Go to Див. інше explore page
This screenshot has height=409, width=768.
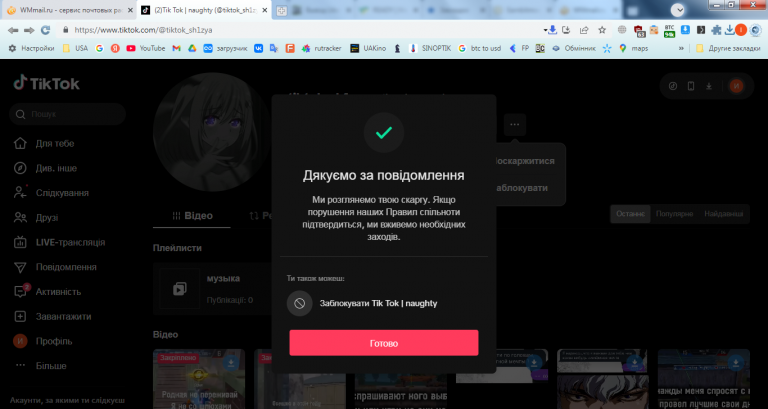pos(45,168)
